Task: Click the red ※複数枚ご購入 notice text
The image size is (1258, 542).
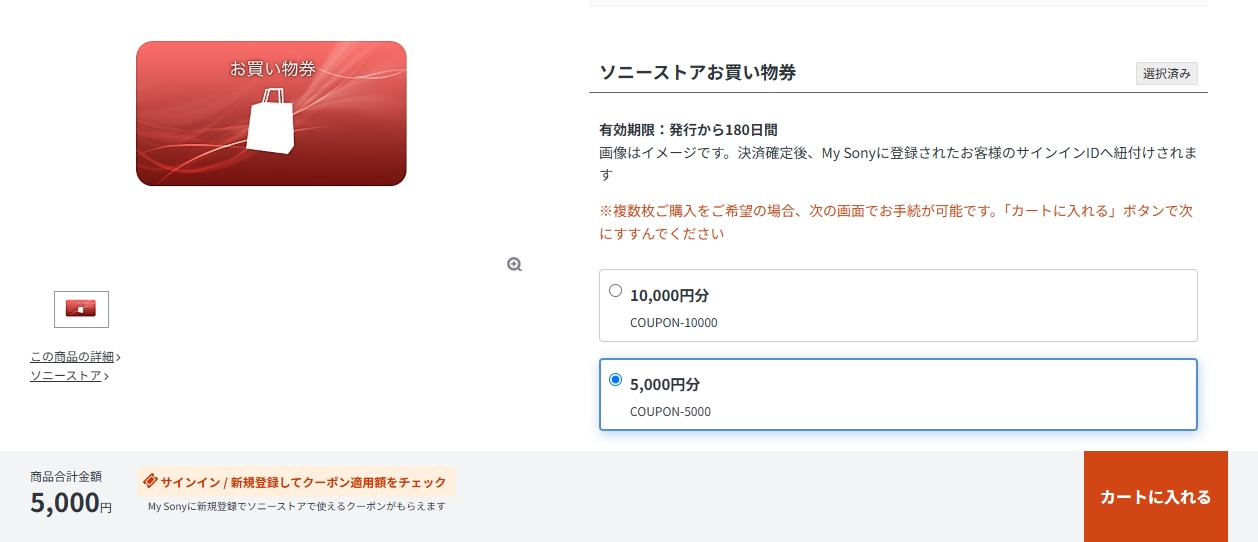Action: pos(896,222)
